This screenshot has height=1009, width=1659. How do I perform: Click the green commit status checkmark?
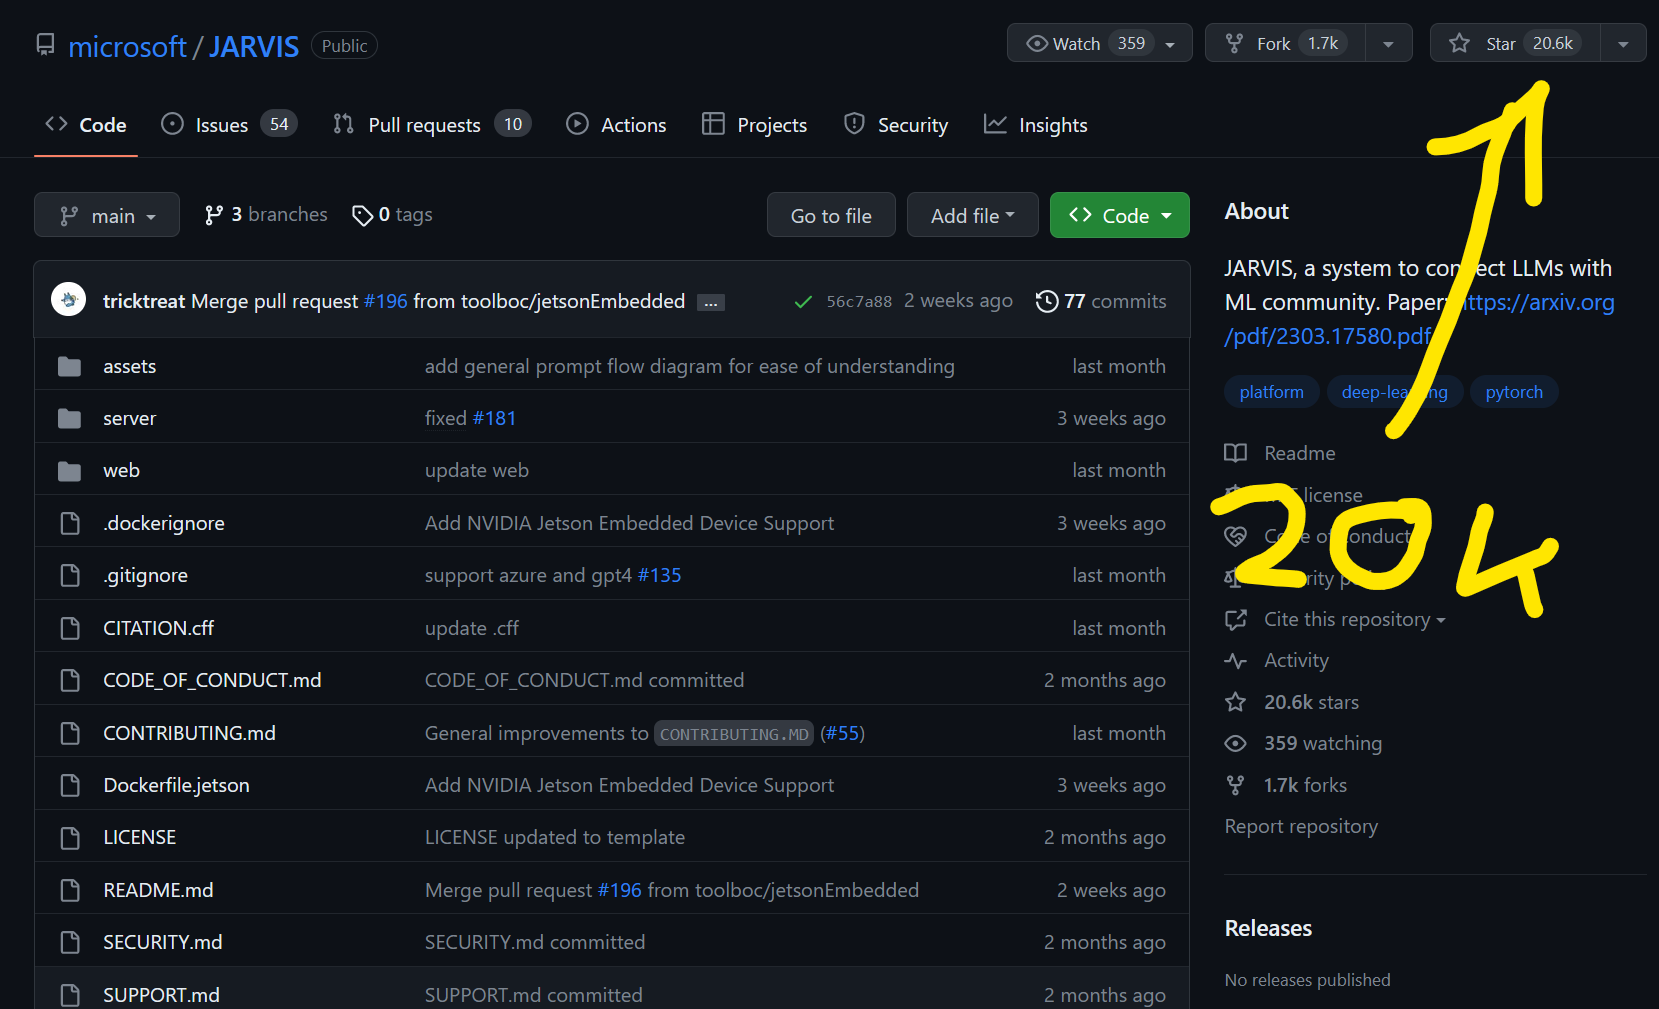click(x=802, y=302)
